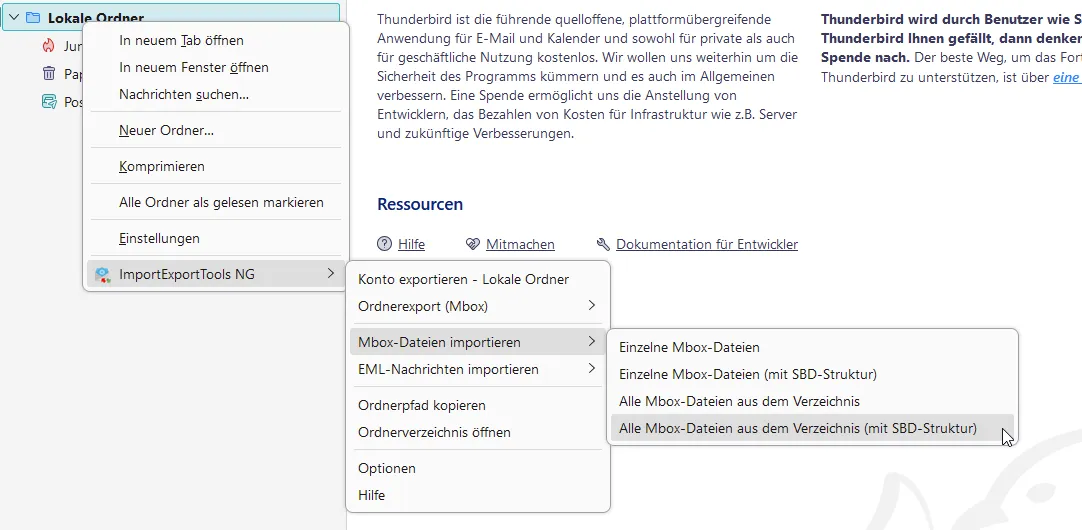
Task: Choose Komprimieren from context menu
Action: coord(216,166)
